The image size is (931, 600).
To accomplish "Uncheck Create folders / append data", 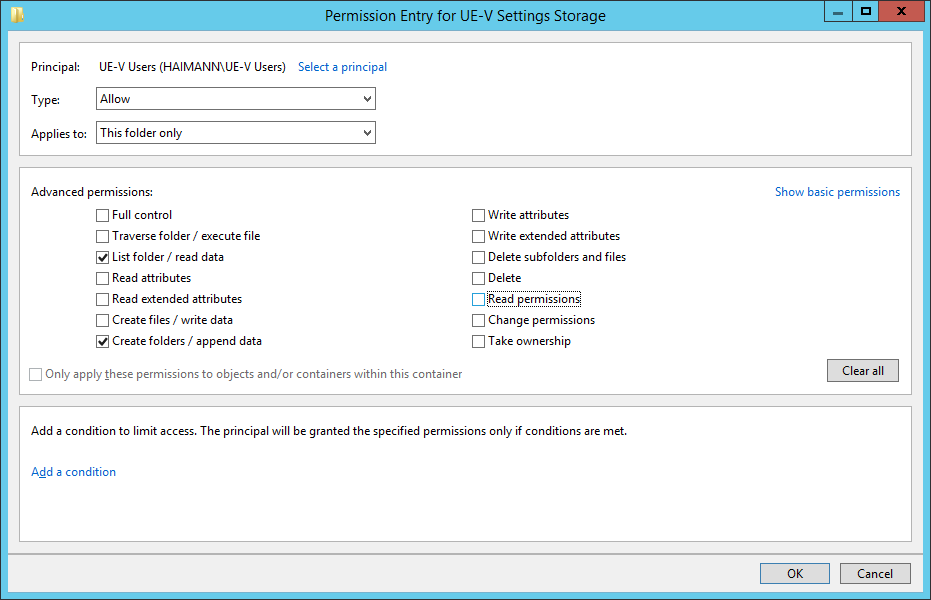I will coord(103,342).
